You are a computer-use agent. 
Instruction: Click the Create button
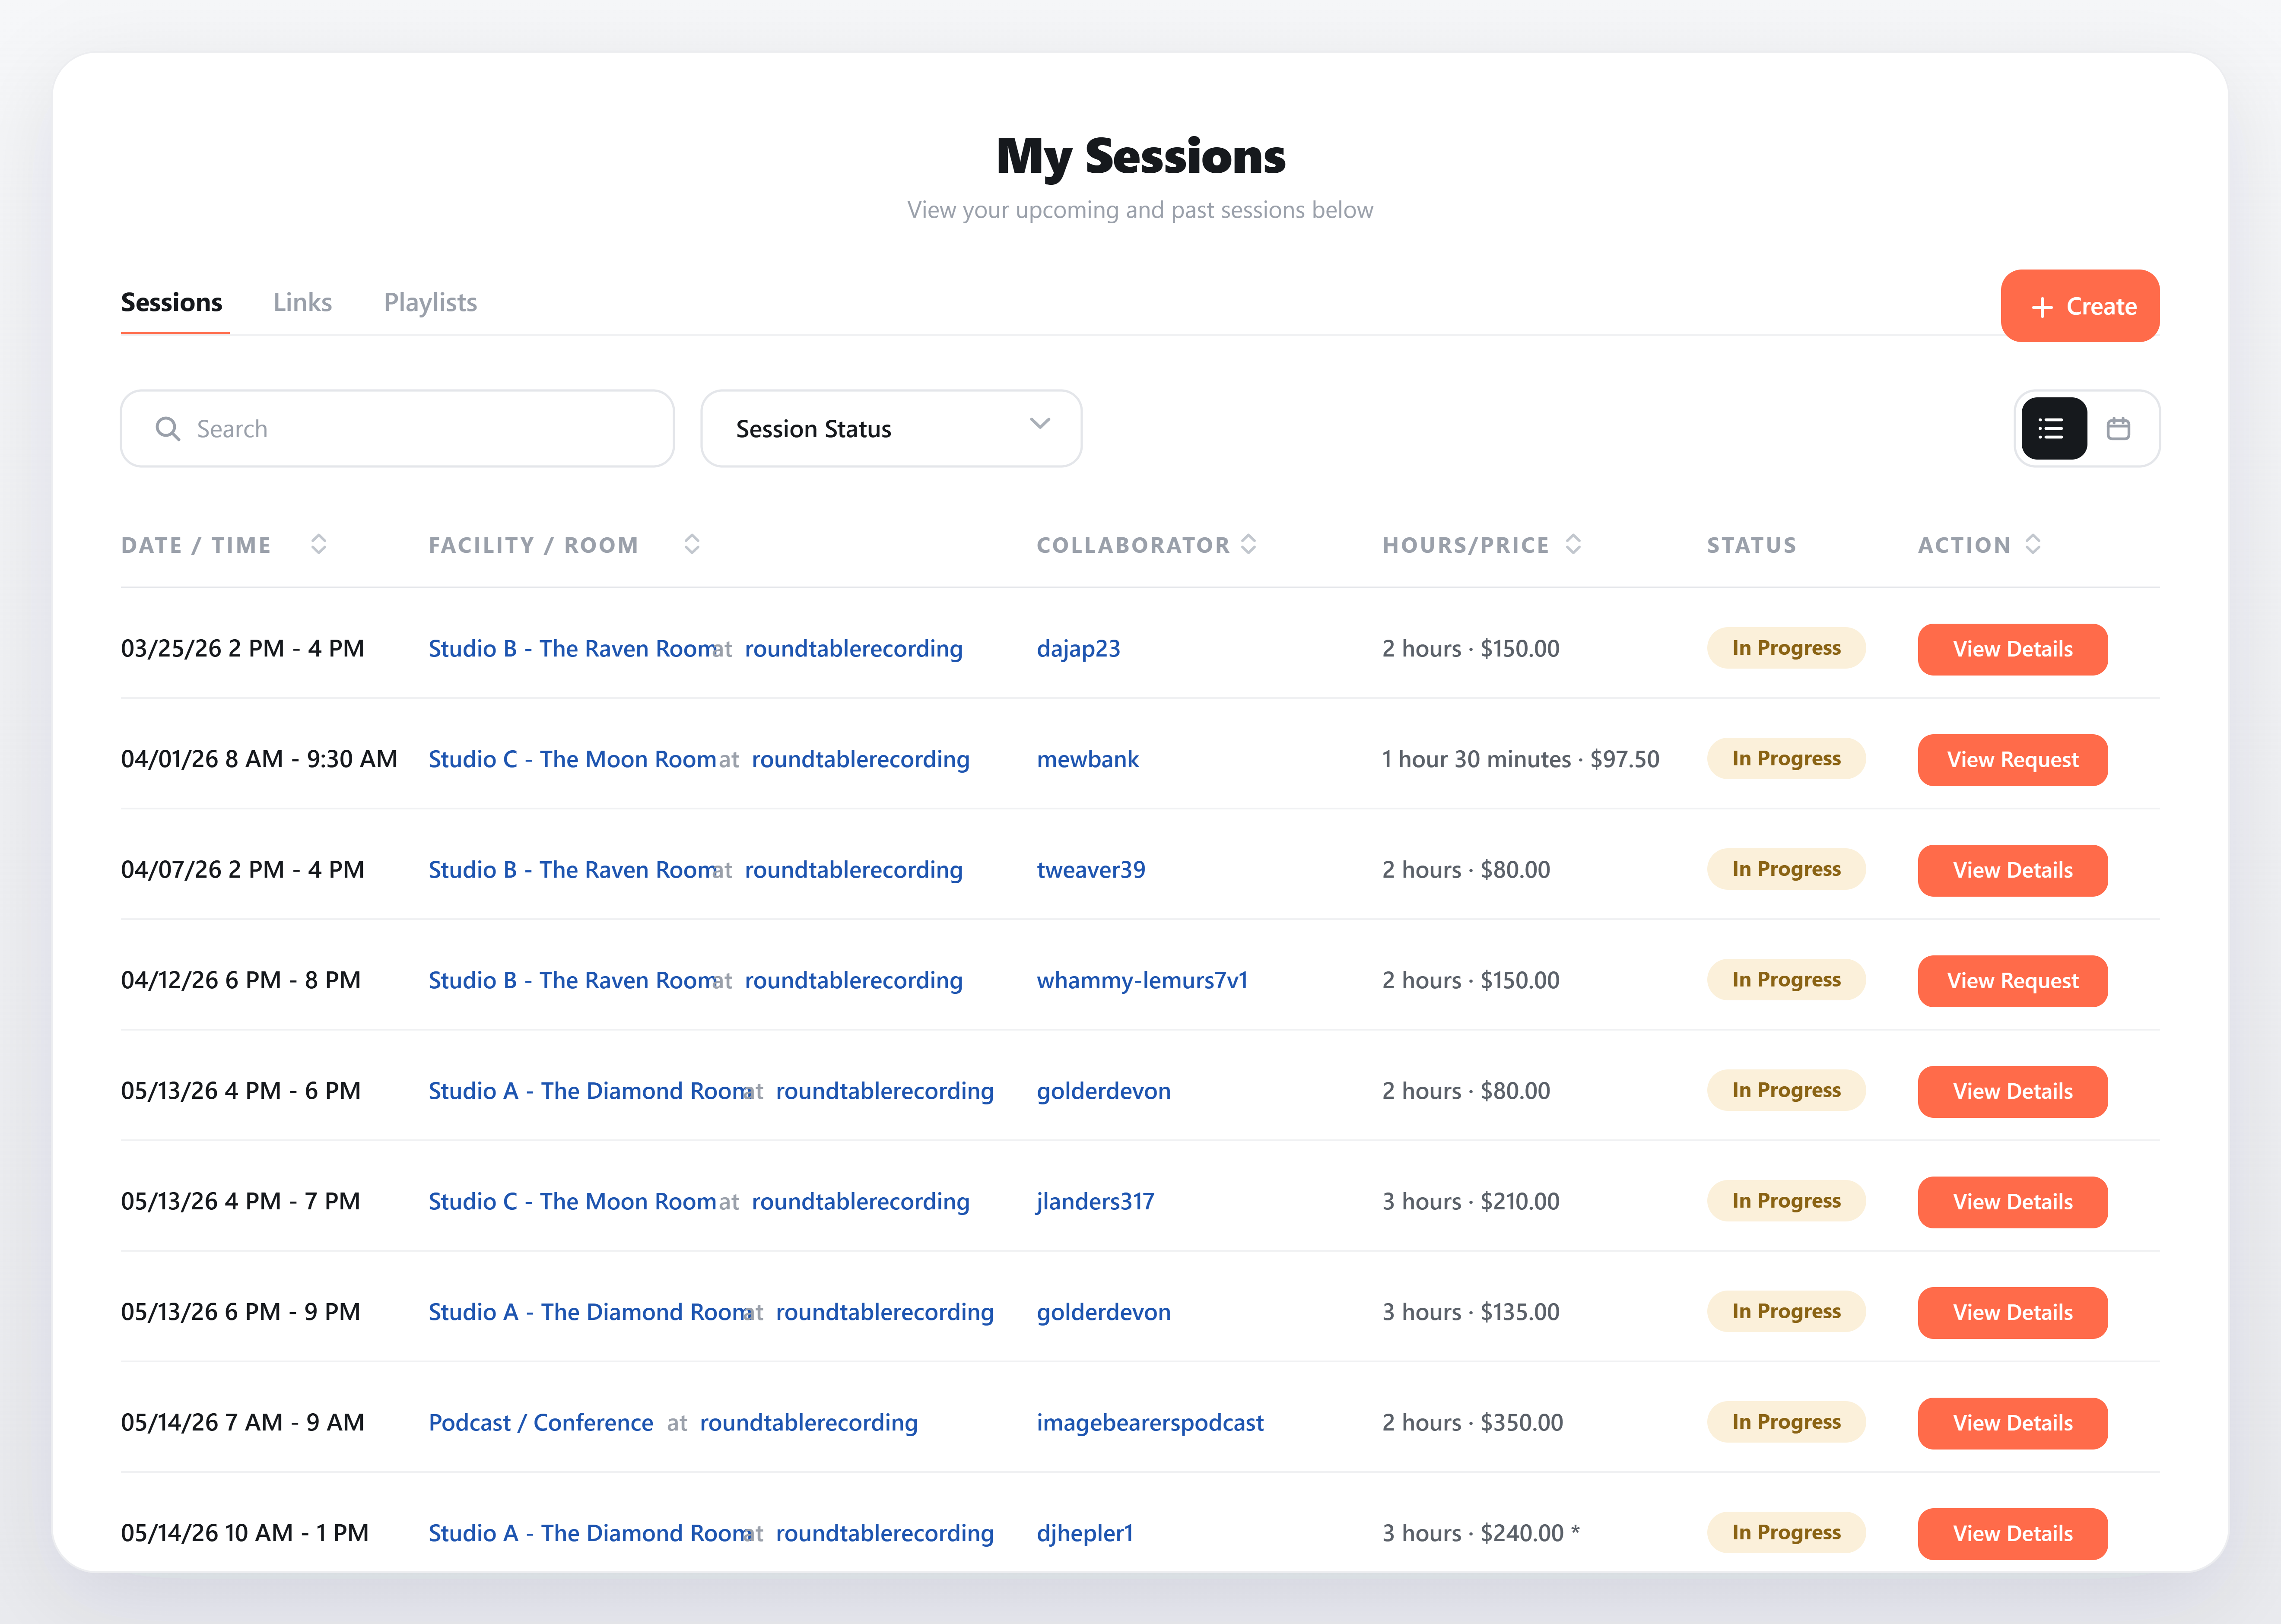pos(2080,306)
